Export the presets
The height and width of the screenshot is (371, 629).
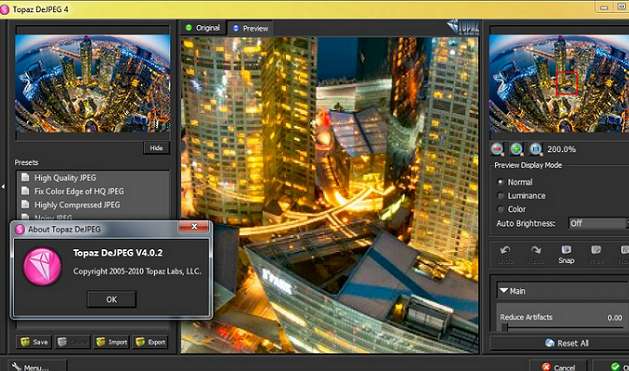tap(150, 342)
